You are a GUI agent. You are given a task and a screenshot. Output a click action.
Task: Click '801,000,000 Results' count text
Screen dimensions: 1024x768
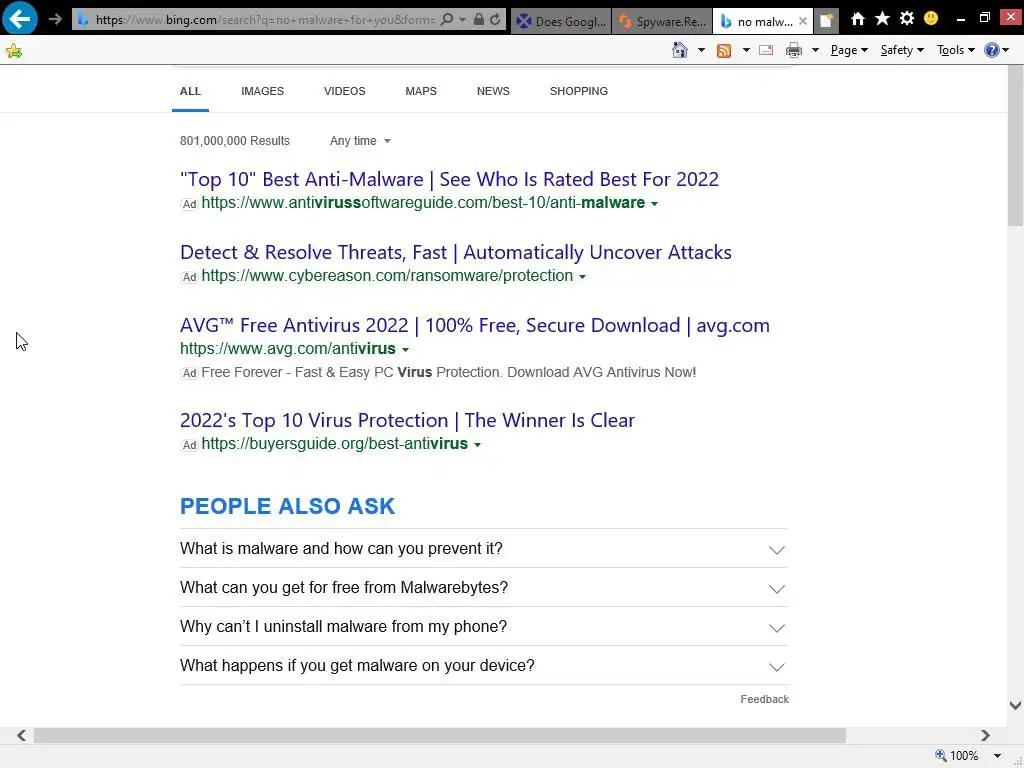(234, 141)
